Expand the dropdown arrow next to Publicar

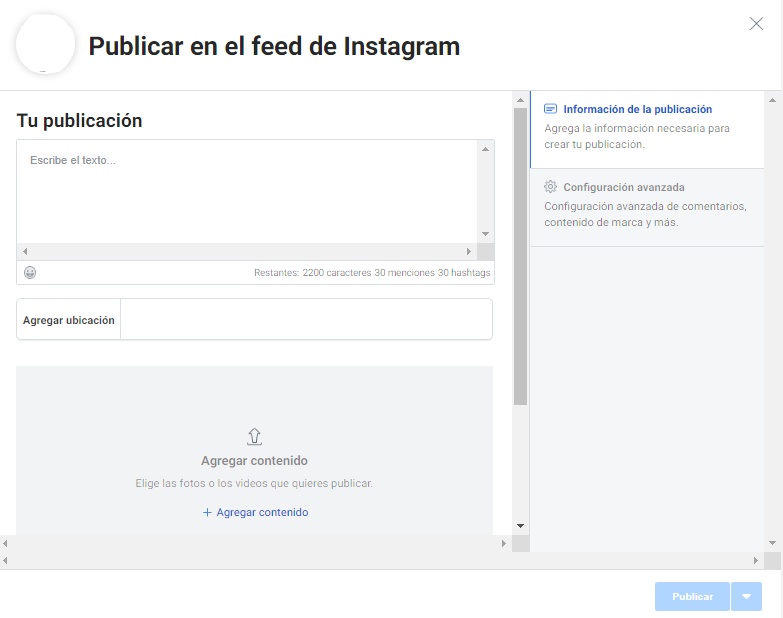point(746,596)
